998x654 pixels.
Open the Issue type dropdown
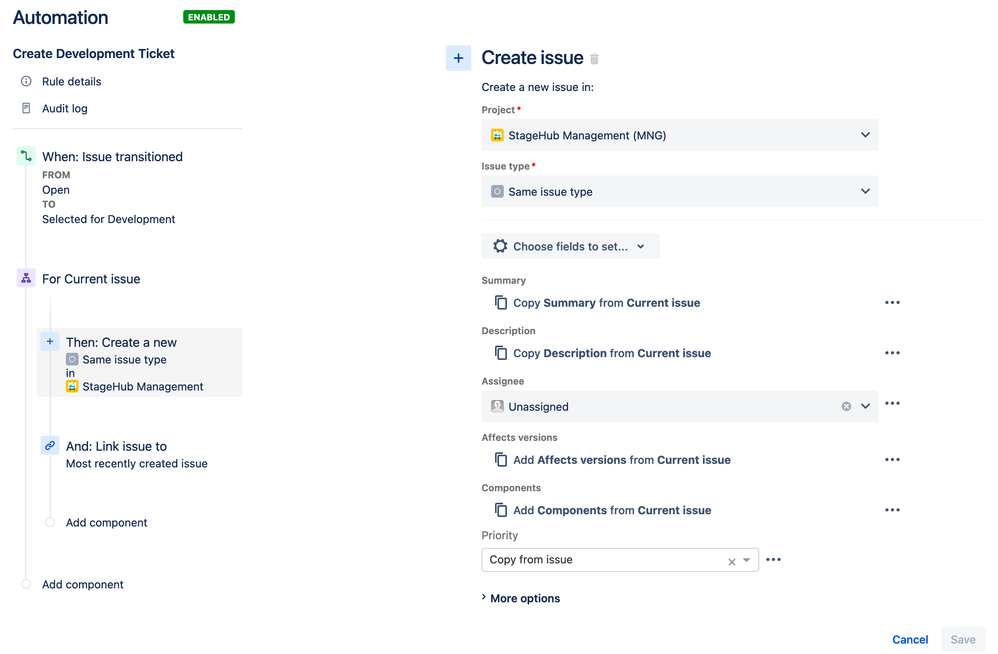[679, 191]
